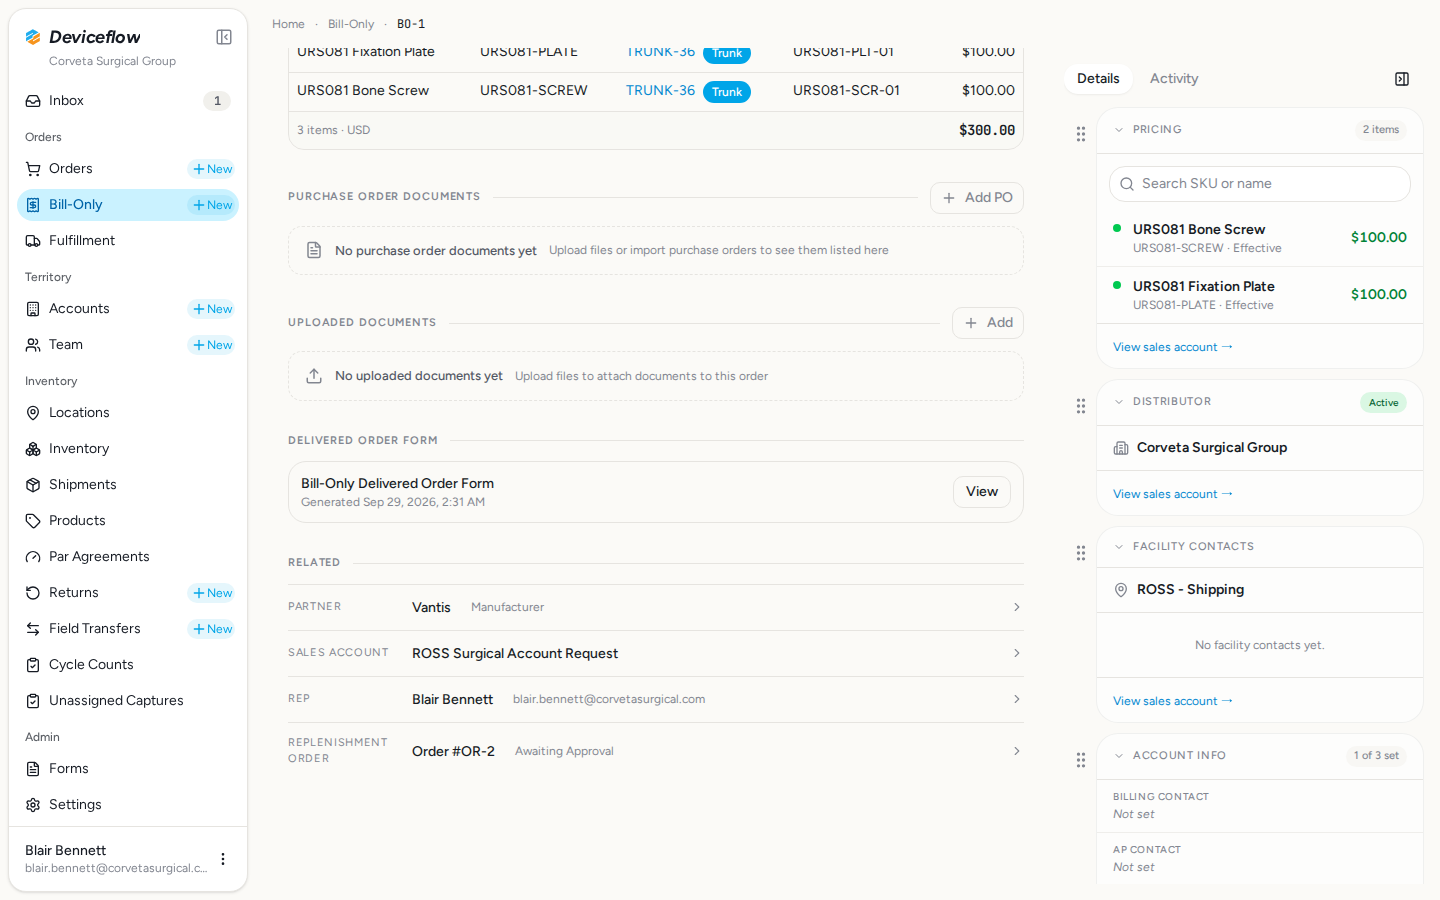Click Billing Contact Not set value
Image resolution: width=1440 pixels, height=900 pixels.
(x=1134, y=815)
